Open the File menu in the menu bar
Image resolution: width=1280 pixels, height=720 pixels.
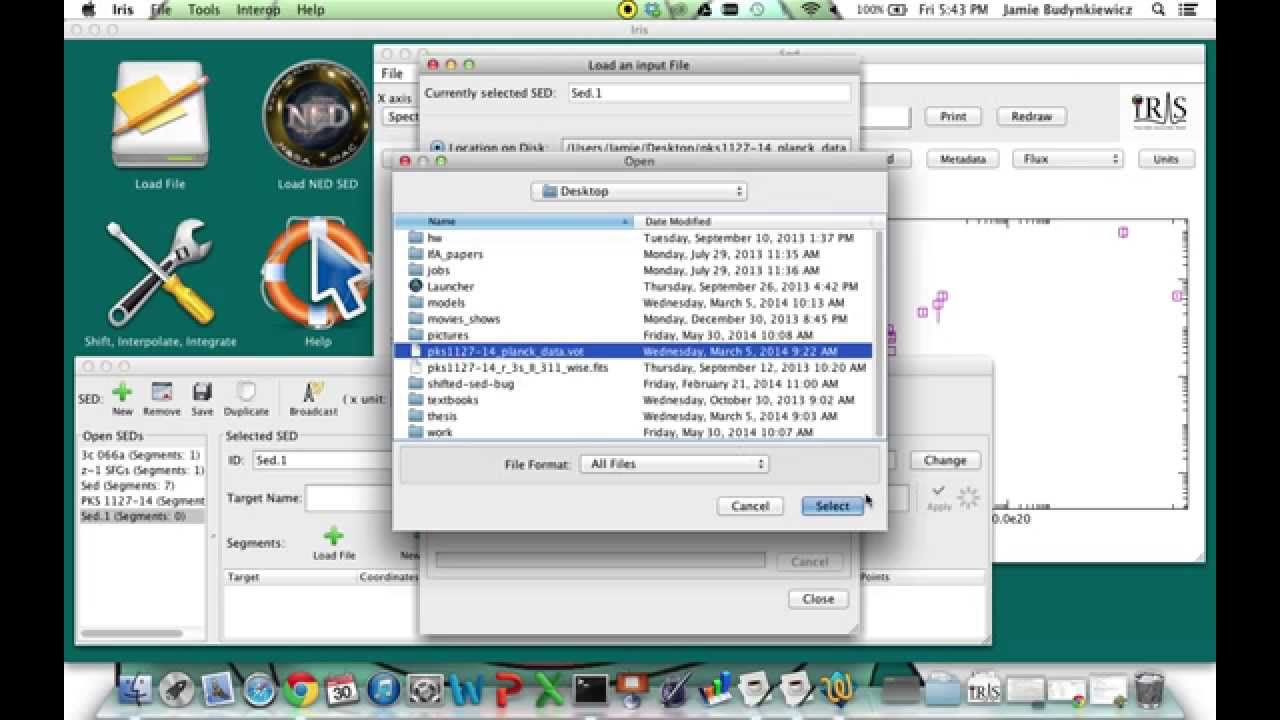(161, 9)
